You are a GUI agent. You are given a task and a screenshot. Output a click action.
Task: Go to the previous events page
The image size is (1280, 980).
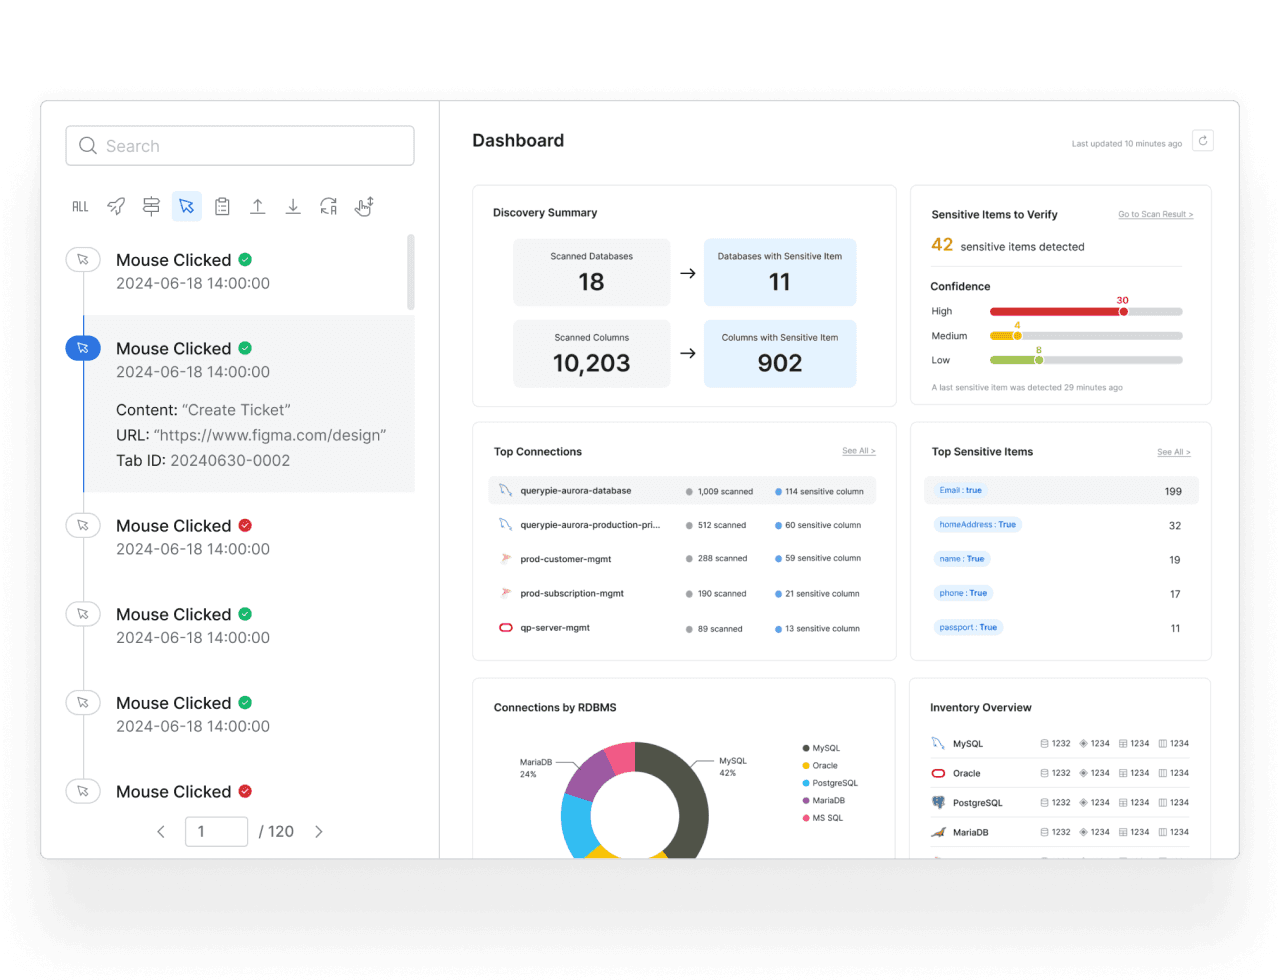coord(161,831)
